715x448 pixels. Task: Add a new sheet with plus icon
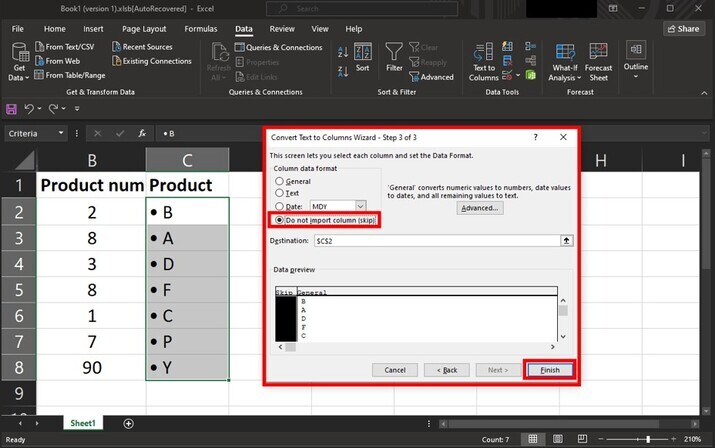tap(128, 424)
